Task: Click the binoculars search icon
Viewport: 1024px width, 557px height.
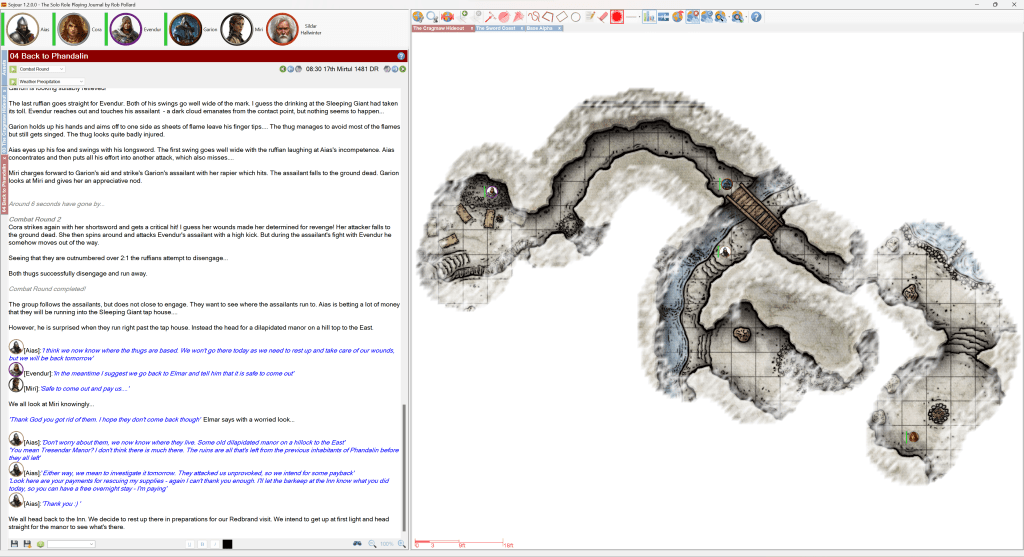Action: pos(357,544)
